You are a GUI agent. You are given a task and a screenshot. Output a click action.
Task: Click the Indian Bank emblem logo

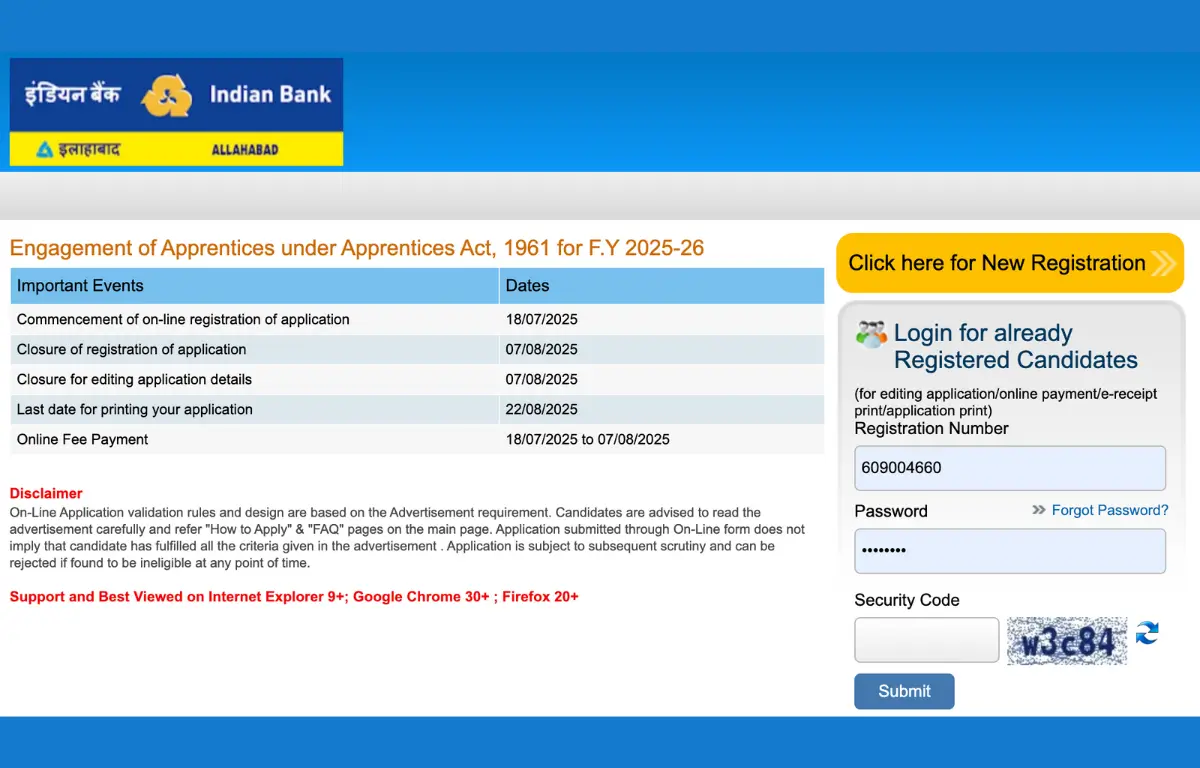click(x=166, y=96)
